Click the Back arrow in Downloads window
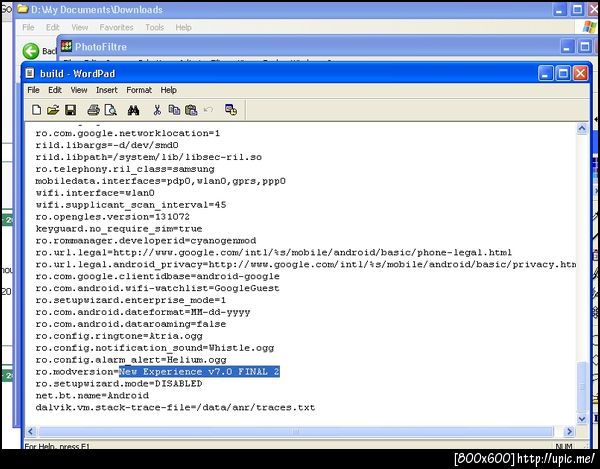600x469 pixels. pyautogui.click(x=31, y=51)
